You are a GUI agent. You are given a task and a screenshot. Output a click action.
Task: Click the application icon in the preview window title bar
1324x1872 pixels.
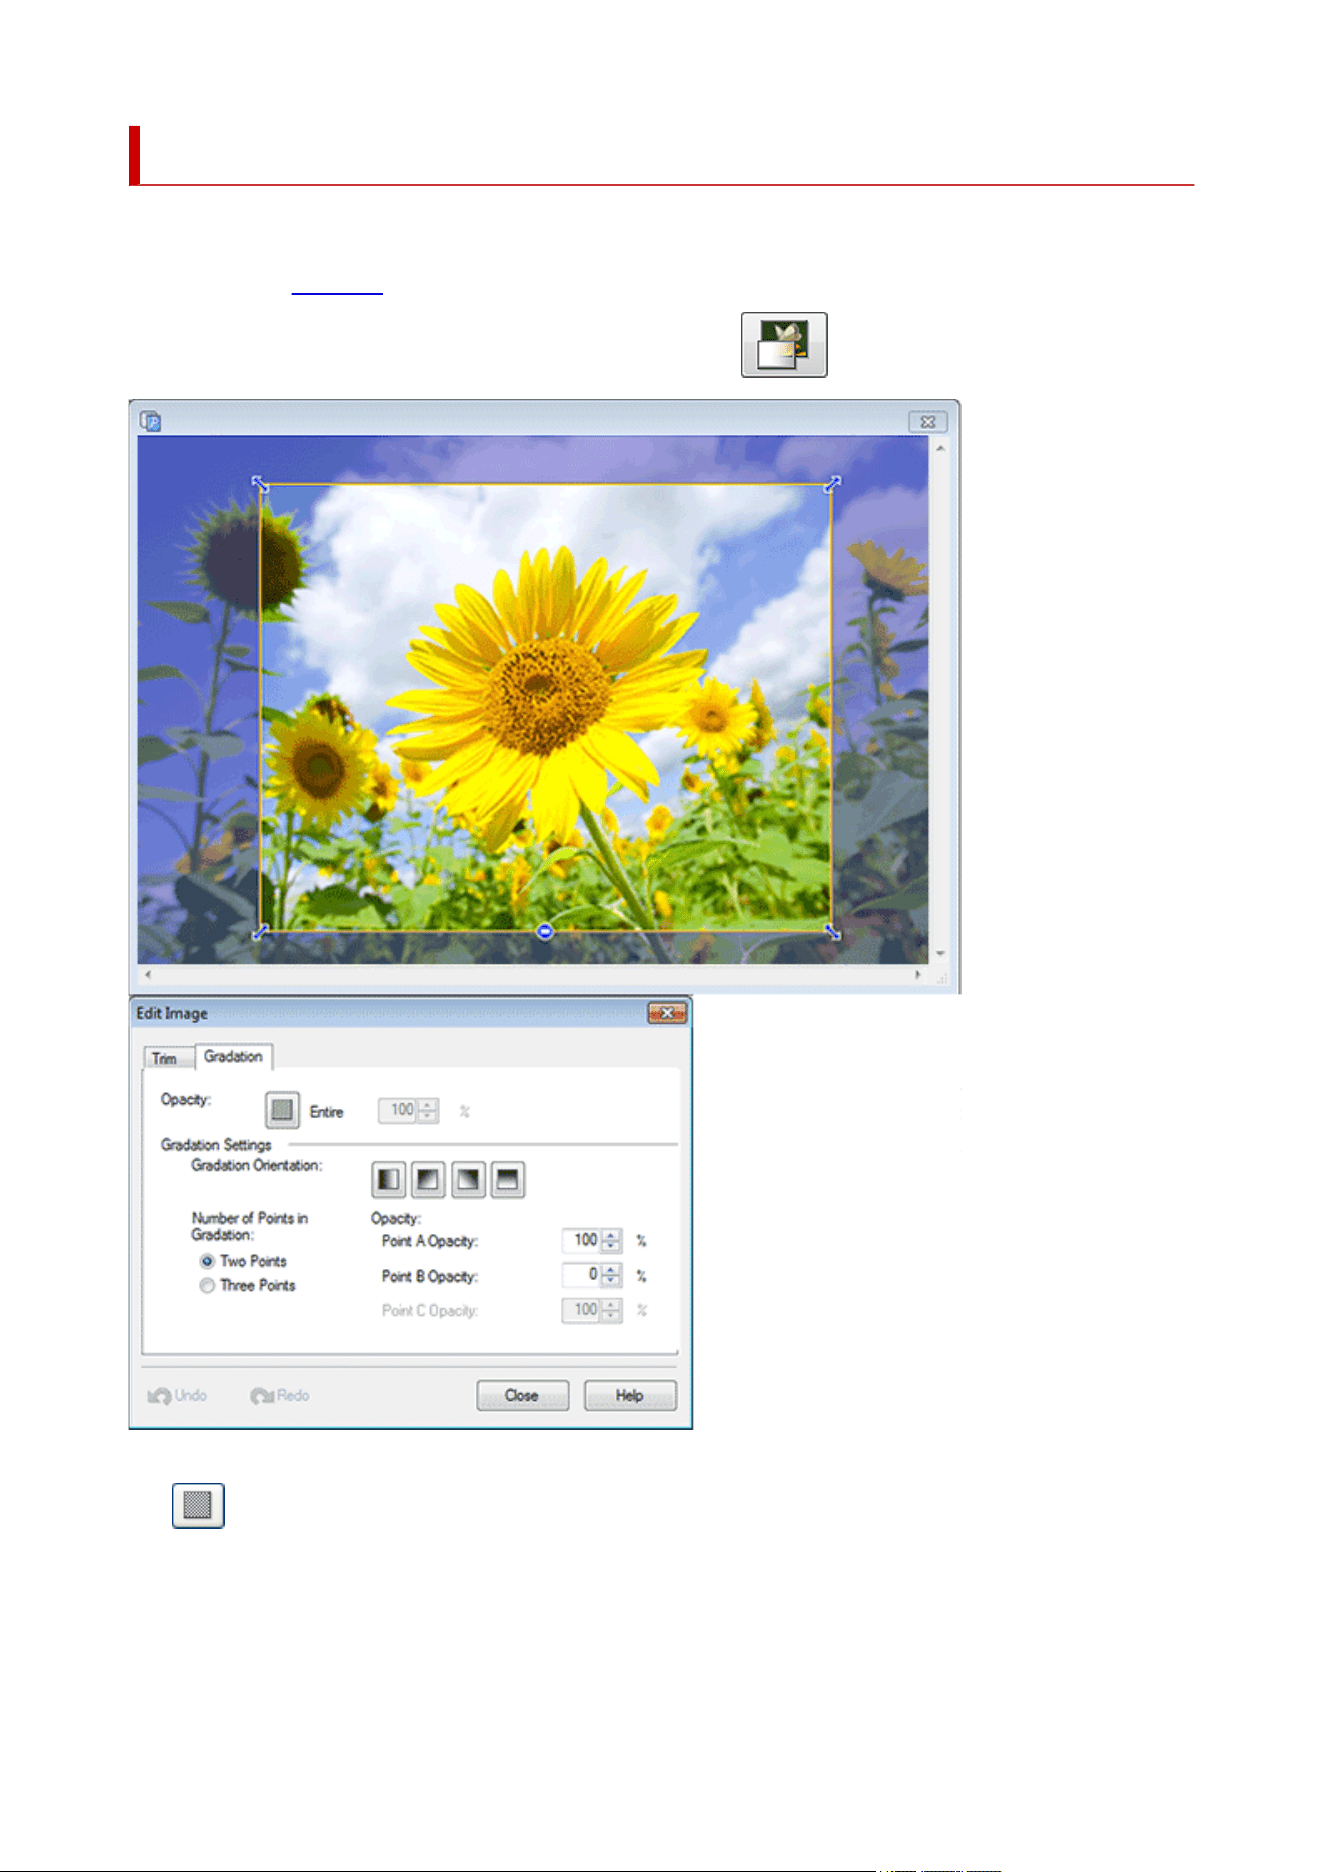[151, 421]
